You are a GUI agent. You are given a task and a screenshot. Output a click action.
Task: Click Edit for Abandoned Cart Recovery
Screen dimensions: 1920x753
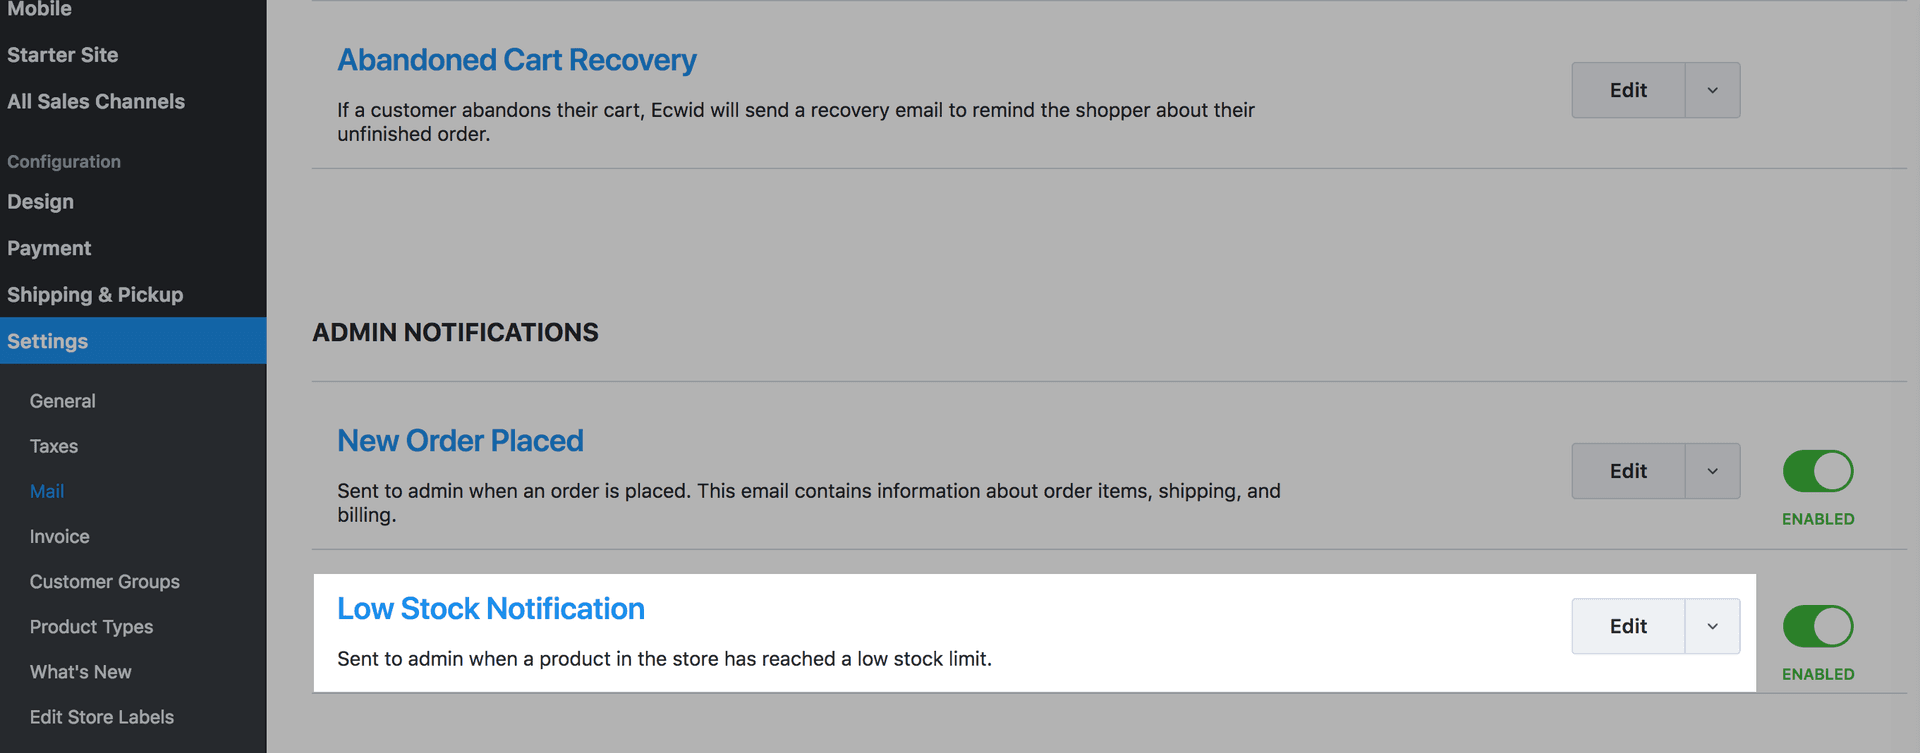click(1628, 91)
